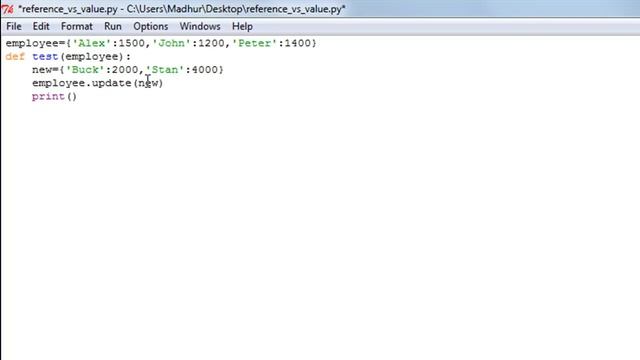Click the 'Stan' string in new dict
The height and width of the screenshot is (360, 640).
pyautogui.click(x=165, y=69)
